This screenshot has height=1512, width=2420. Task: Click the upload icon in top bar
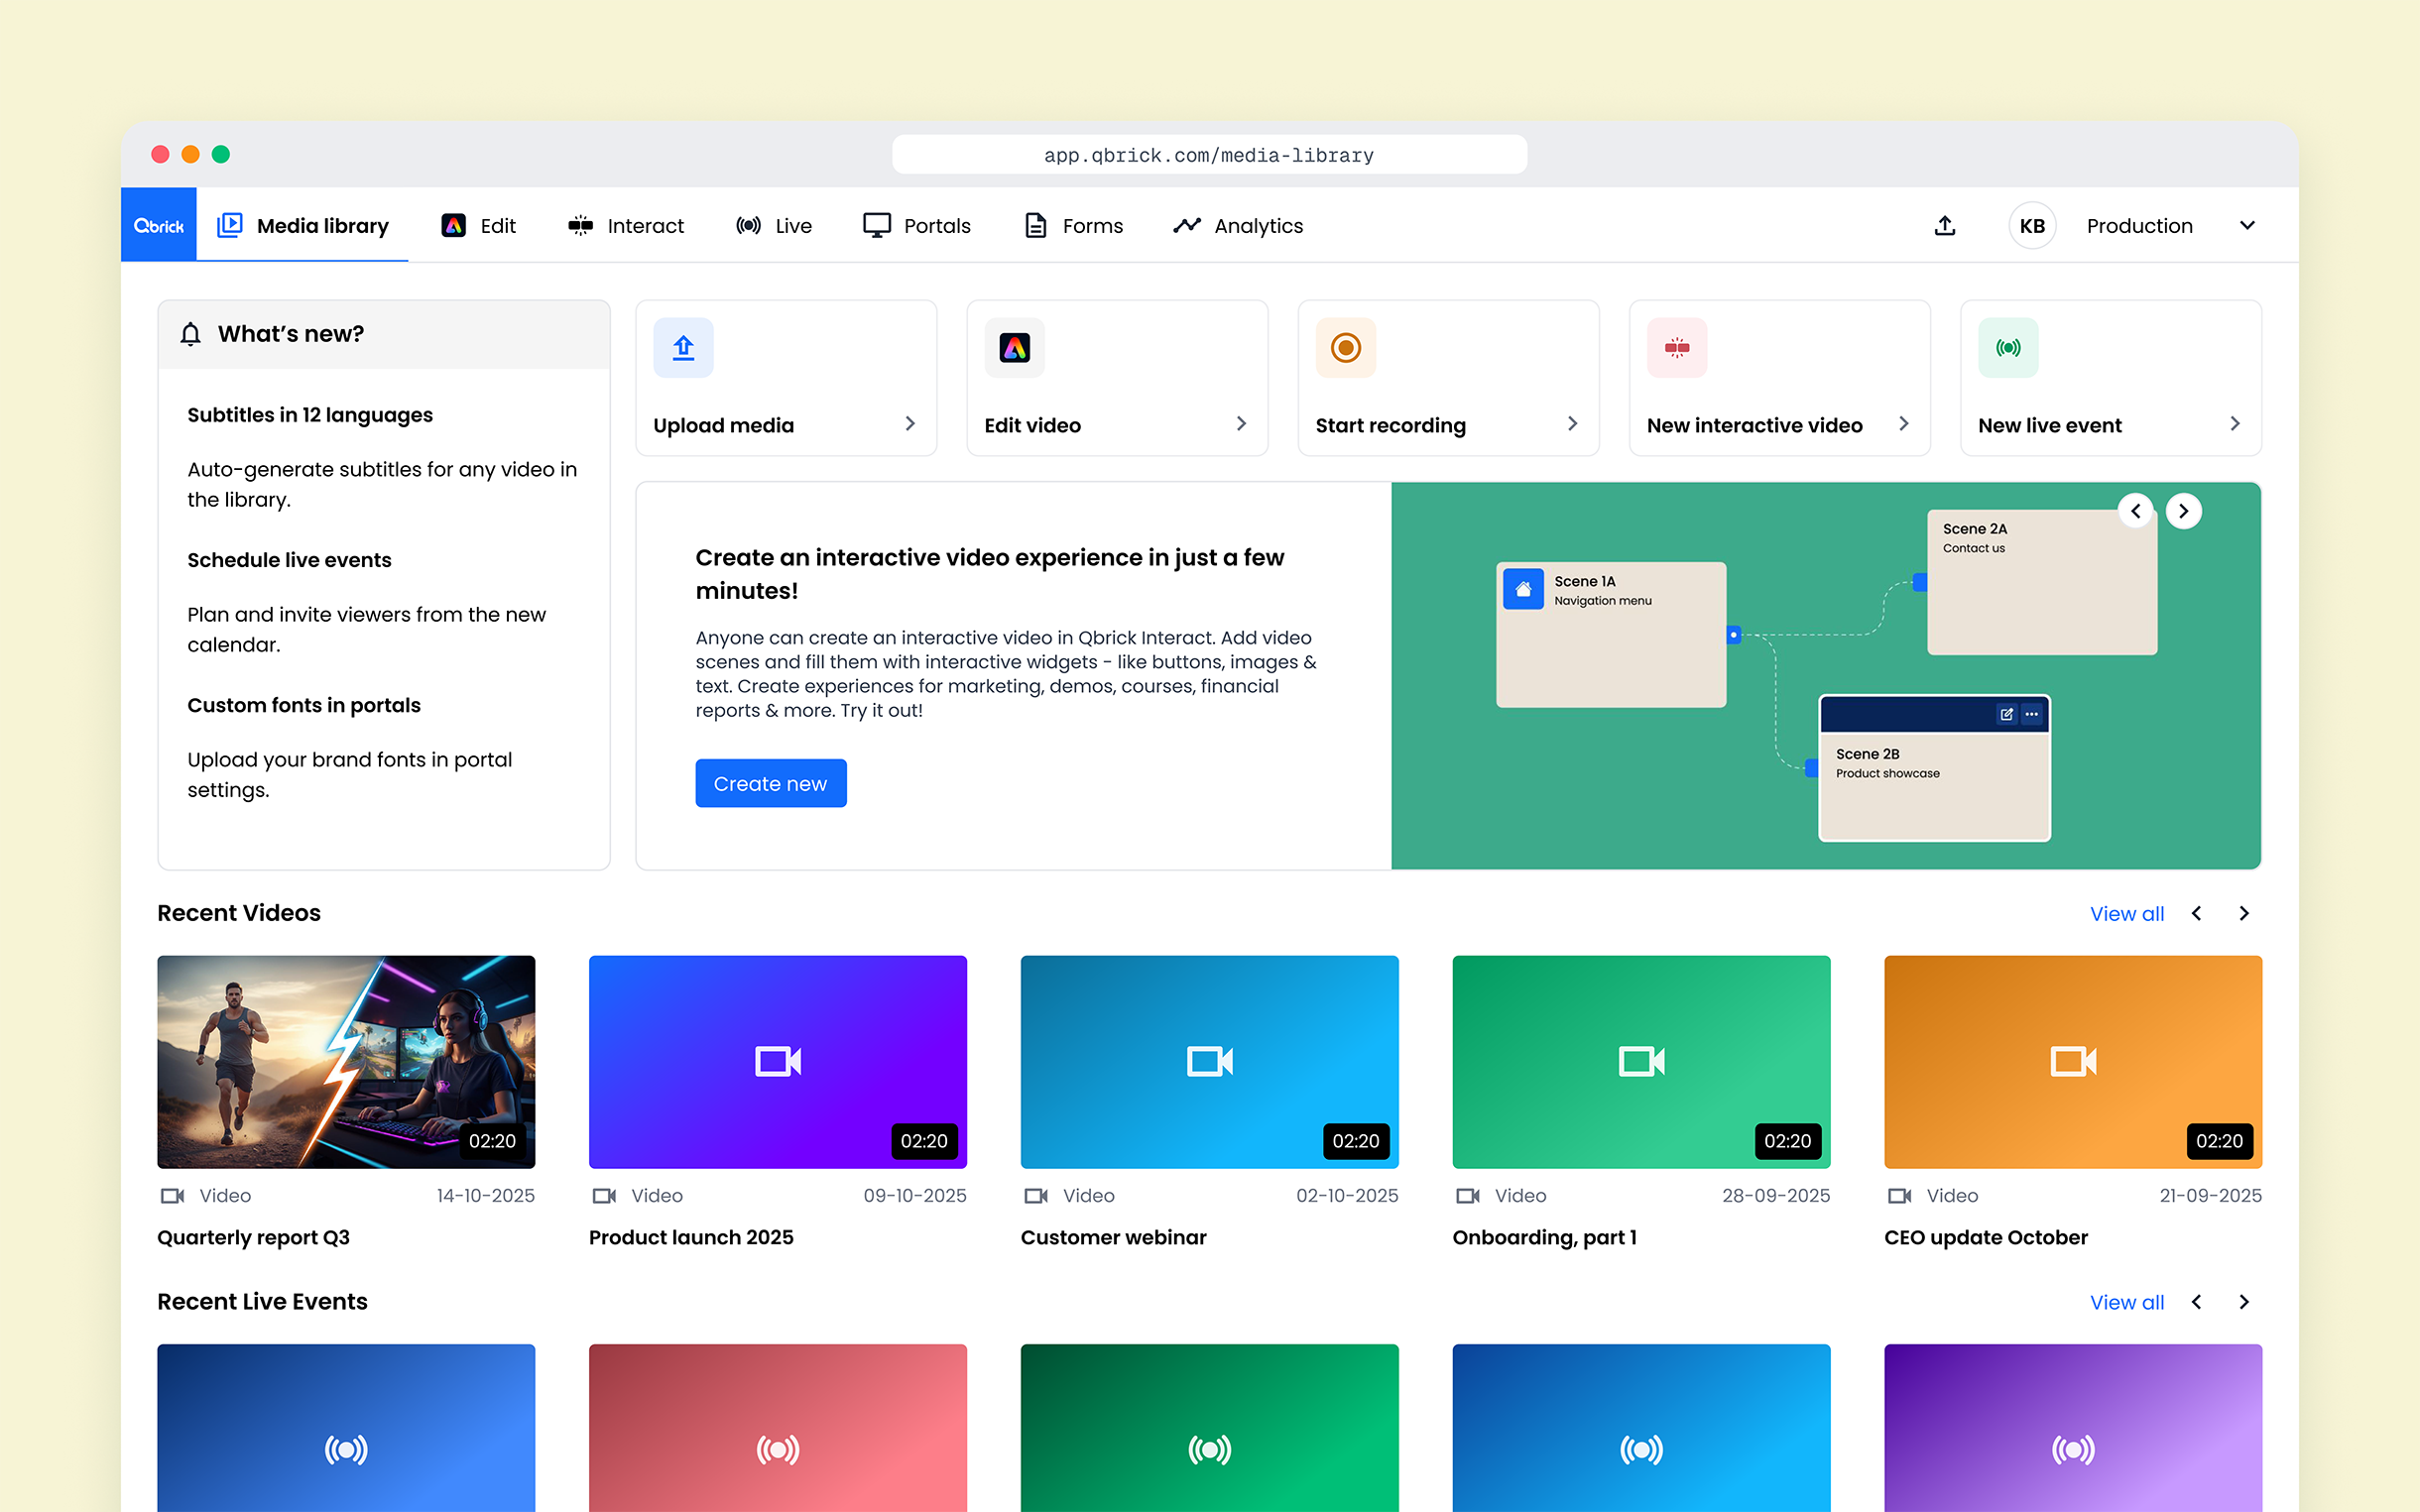pyautogui.click(x=1944, y=225)
